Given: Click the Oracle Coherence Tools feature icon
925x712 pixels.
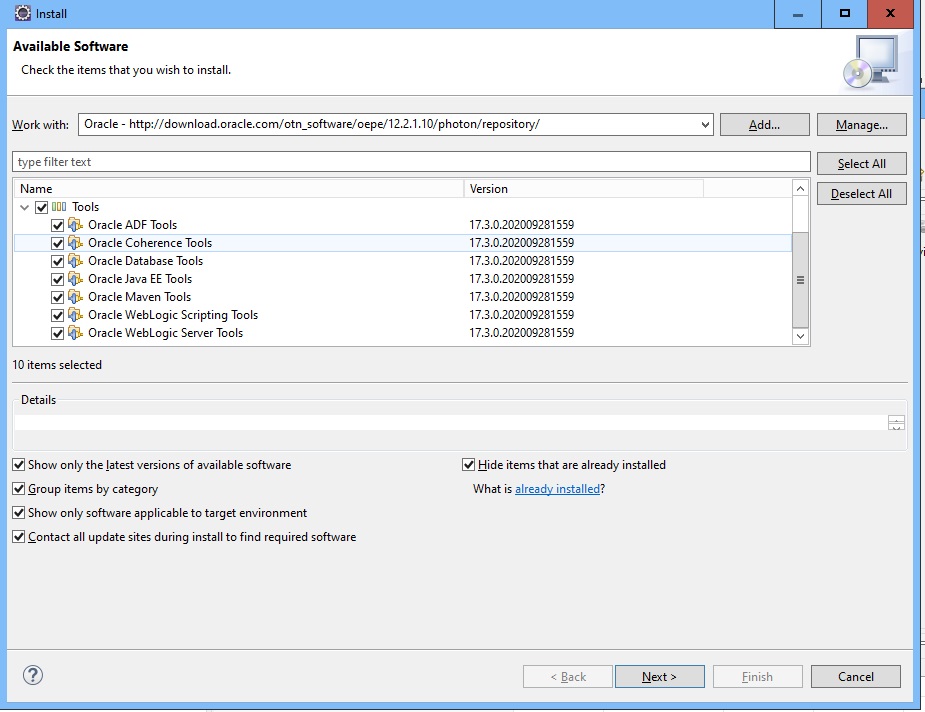Looking at the screenshot, I should coord(75,242).
